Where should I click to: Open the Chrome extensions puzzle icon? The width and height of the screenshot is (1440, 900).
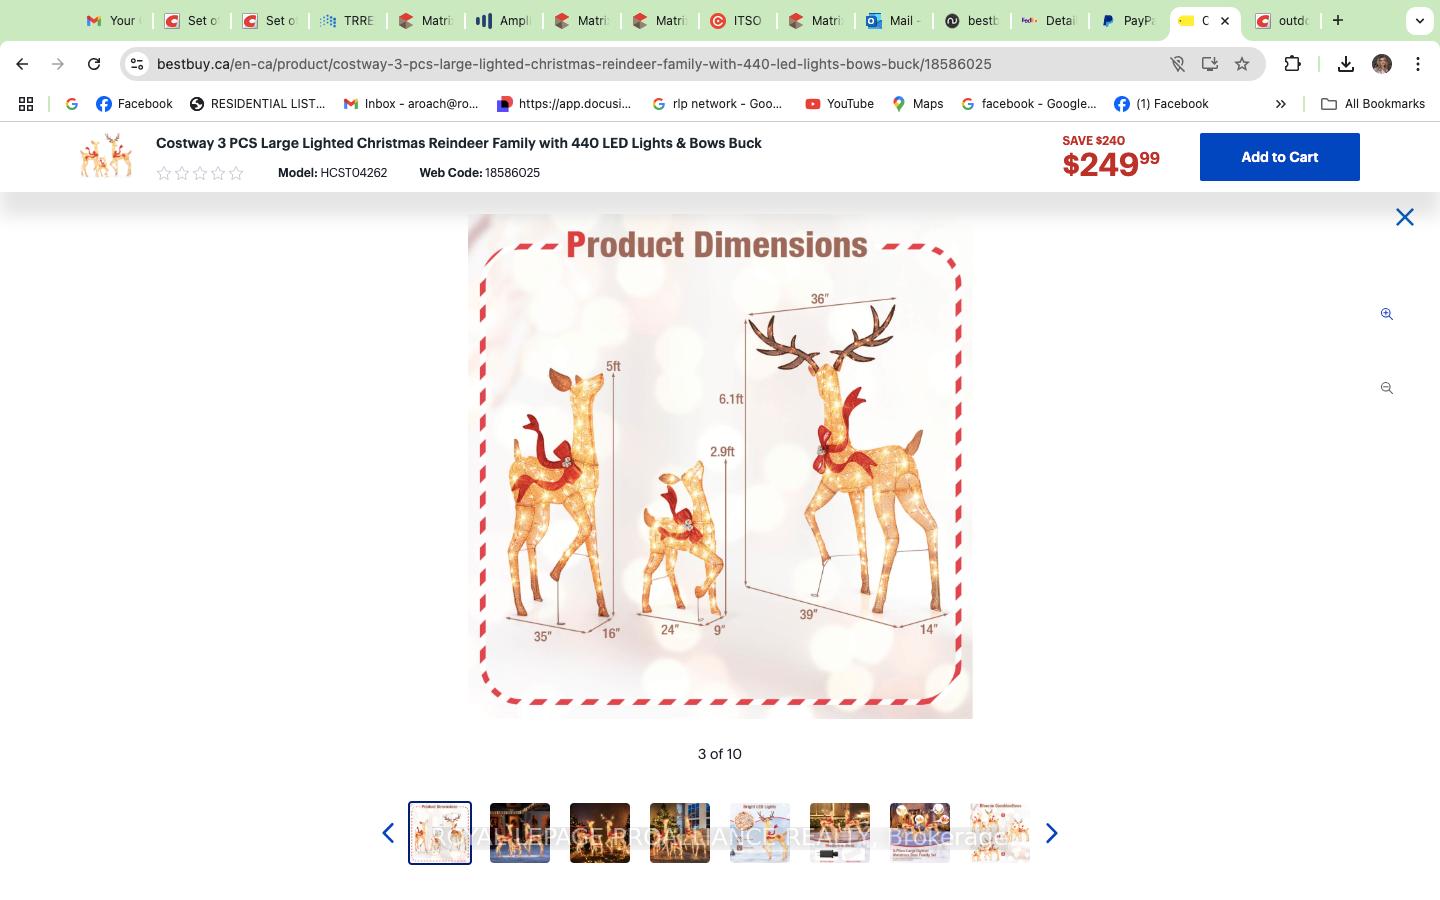(1292, 64)
